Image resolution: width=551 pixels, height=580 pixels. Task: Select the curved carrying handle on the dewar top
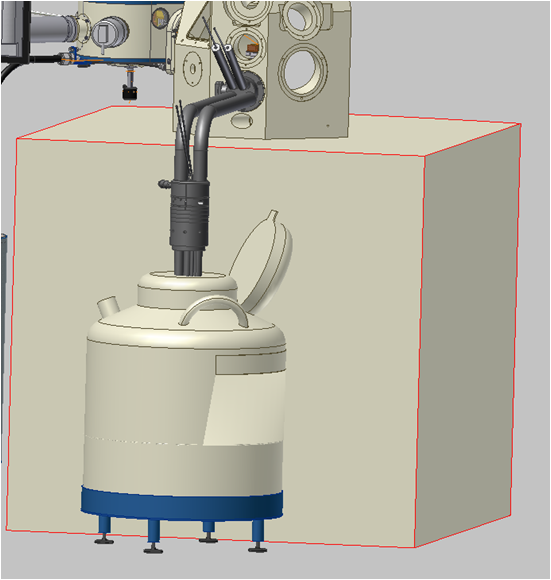coord(214,311)
